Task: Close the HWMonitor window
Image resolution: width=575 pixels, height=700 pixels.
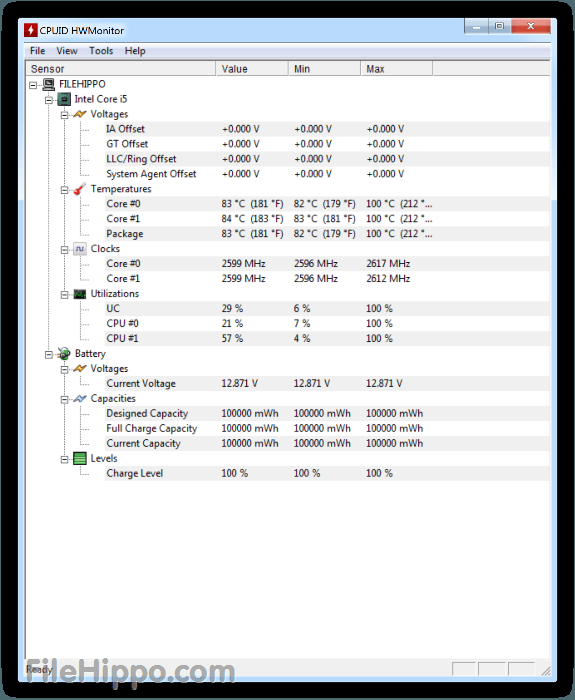Action: (531, 26)
